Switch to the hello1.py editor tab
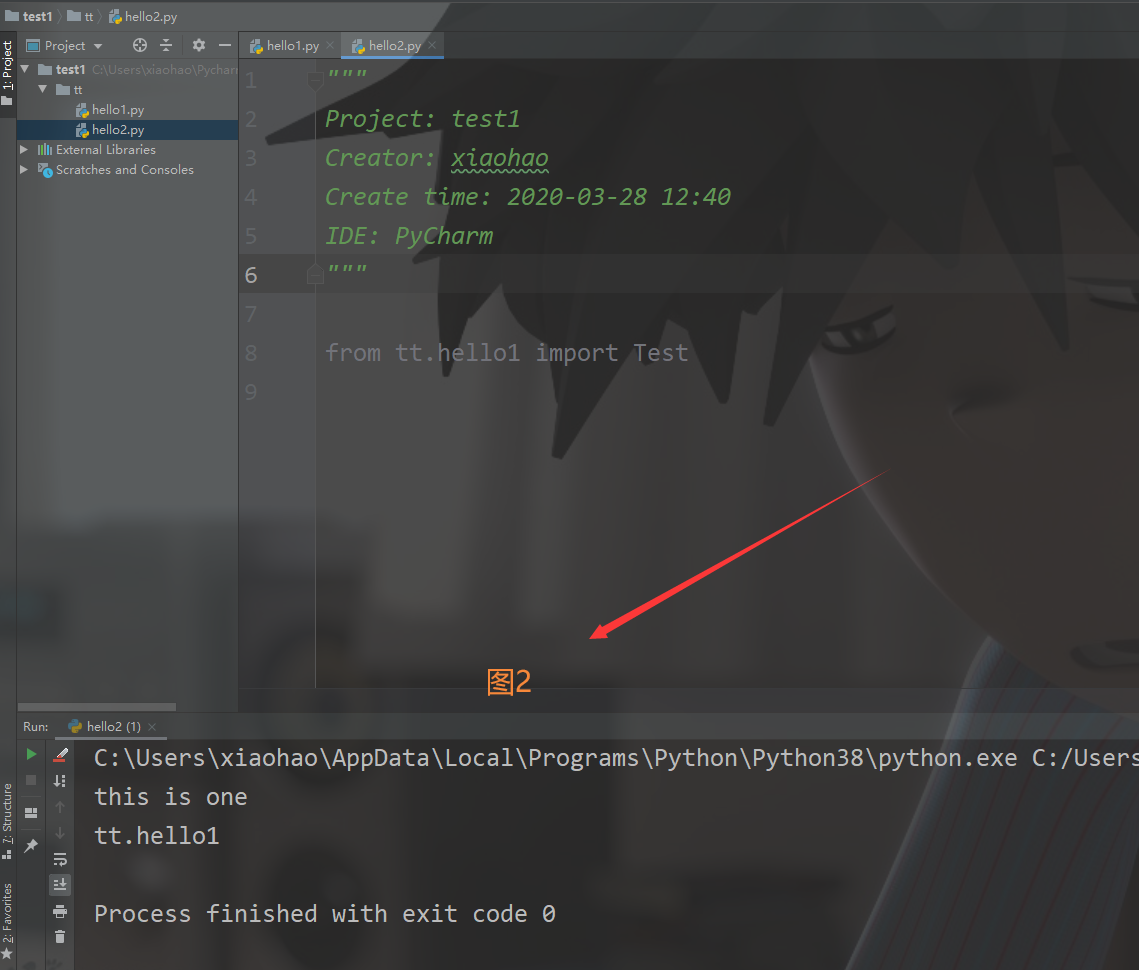The image size is (1139, 970). coord(289,45)
